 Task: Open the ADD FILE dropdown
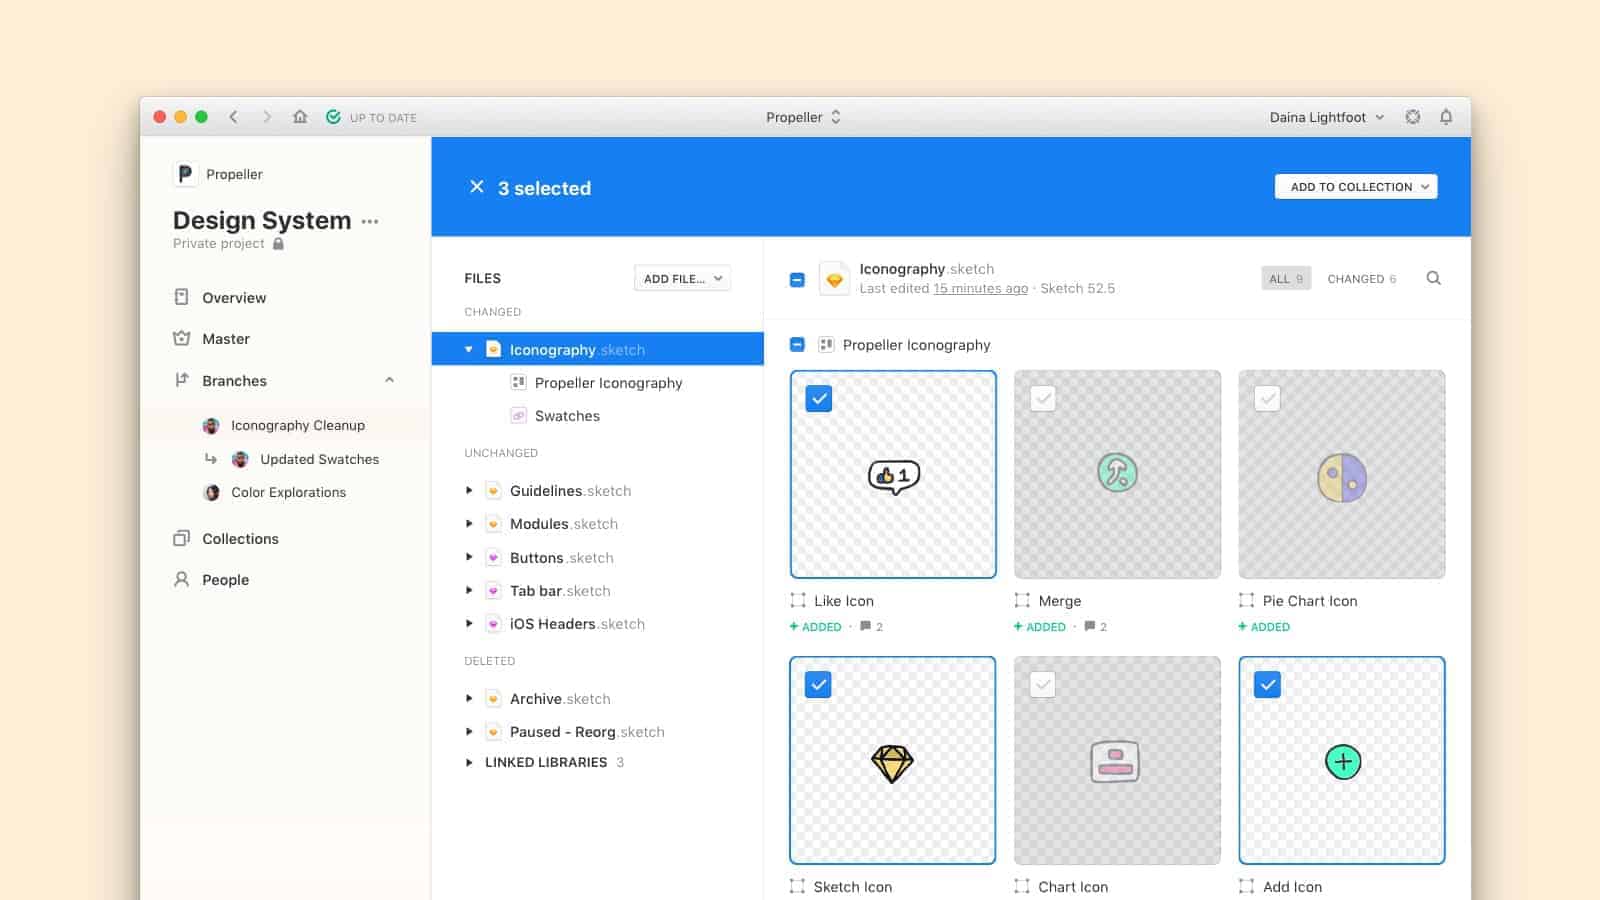pos(682,278)
